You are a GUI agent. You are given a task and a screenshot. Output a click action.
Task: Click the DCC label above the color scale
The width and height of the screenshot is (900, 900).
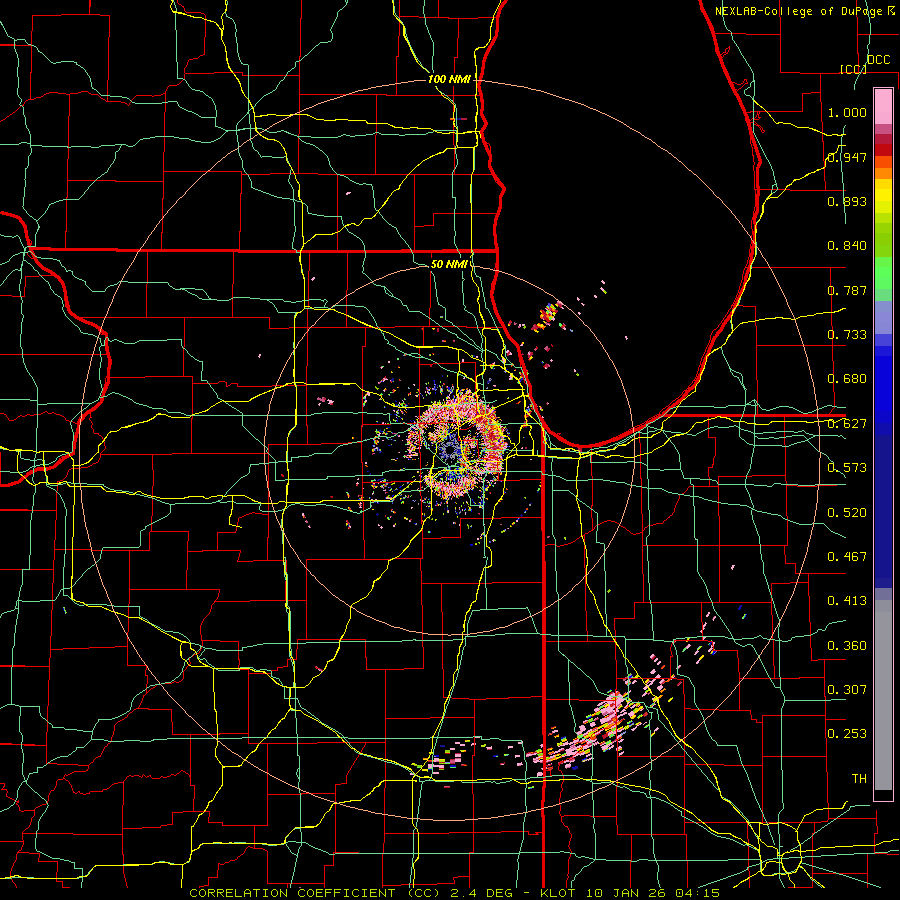click(x=878, y=60)
